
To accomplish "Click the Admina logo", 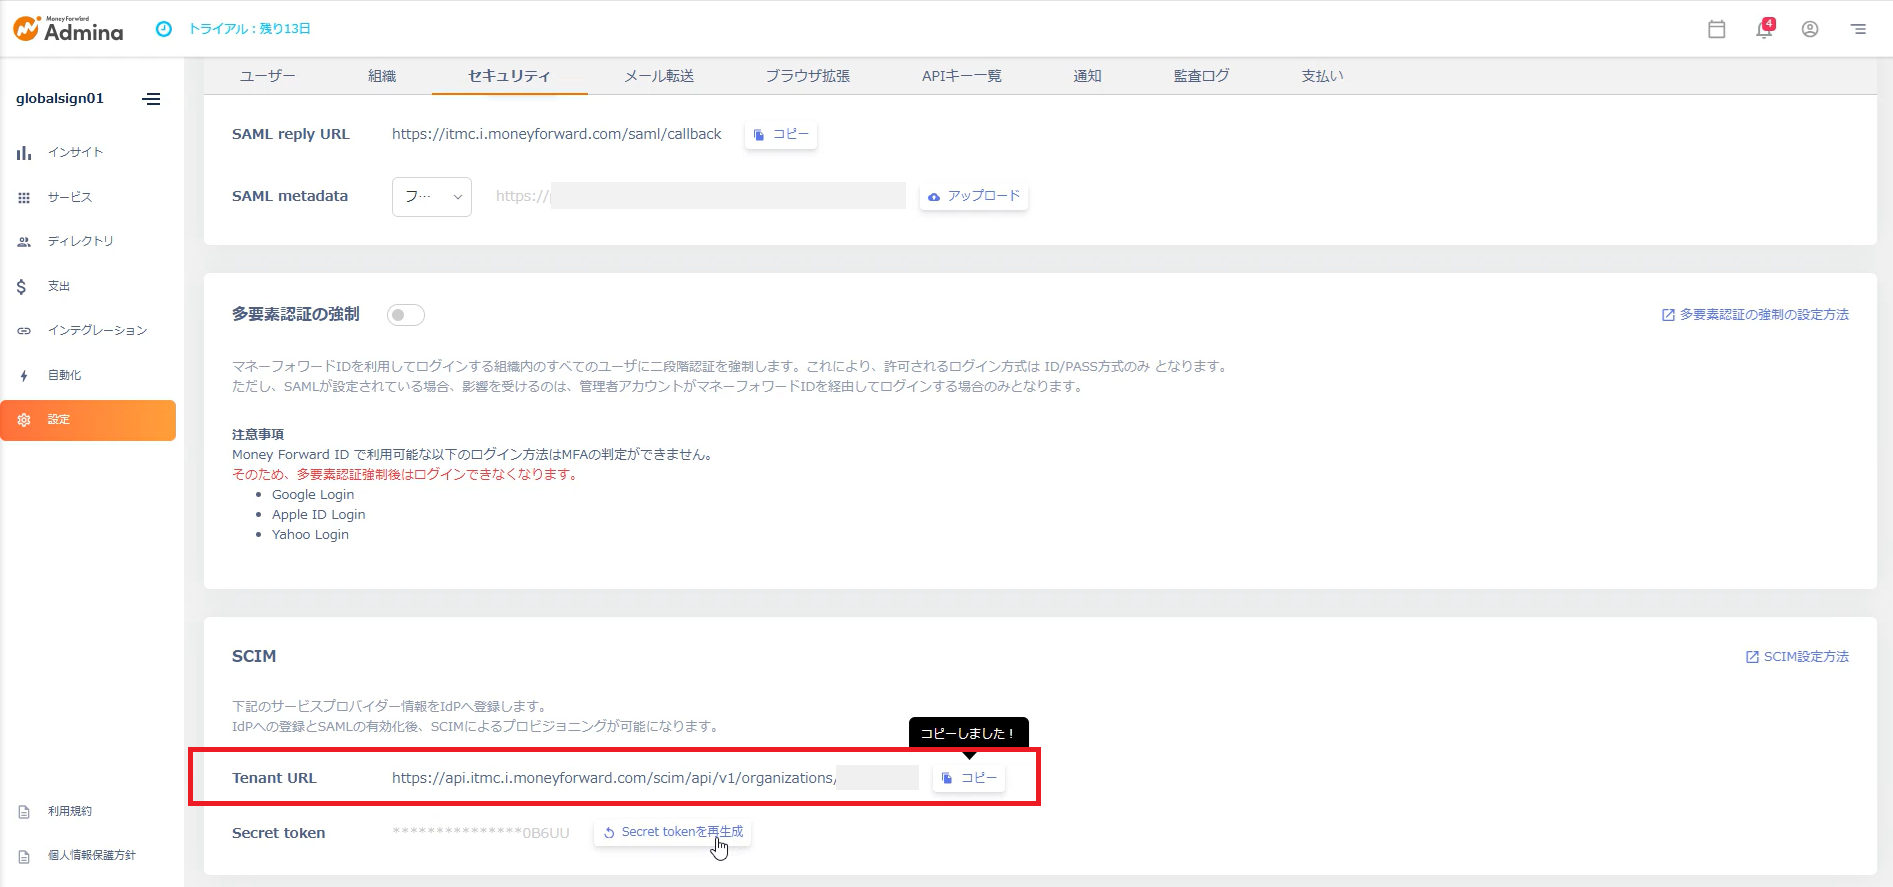I will tap(68, 29).
